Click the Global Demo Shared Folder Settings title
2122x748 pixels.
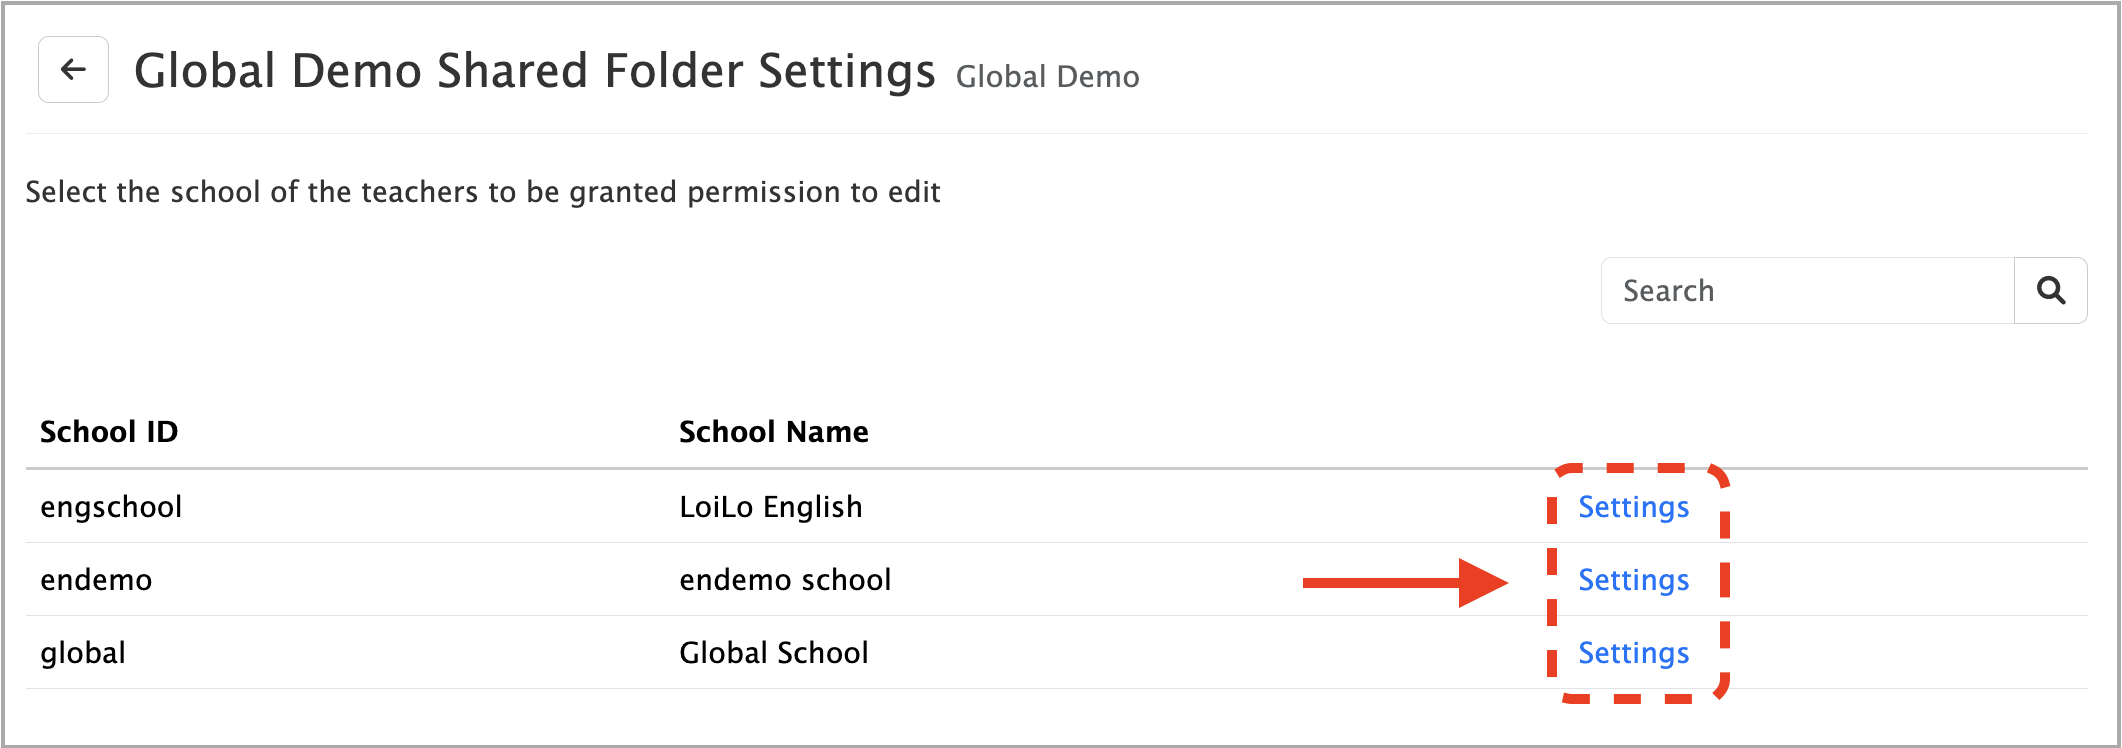(534, 71)
